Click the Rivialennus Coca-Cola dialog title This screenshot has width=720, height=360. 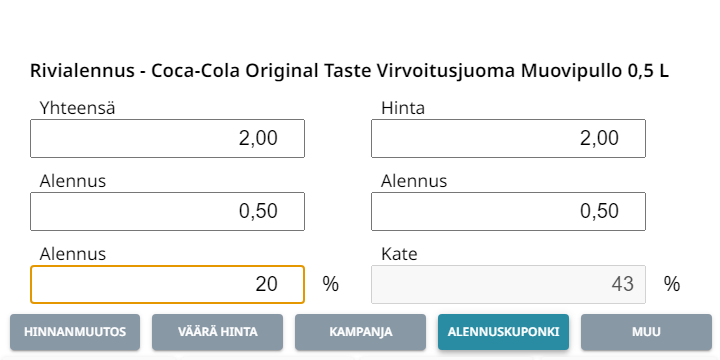point(349,71)
